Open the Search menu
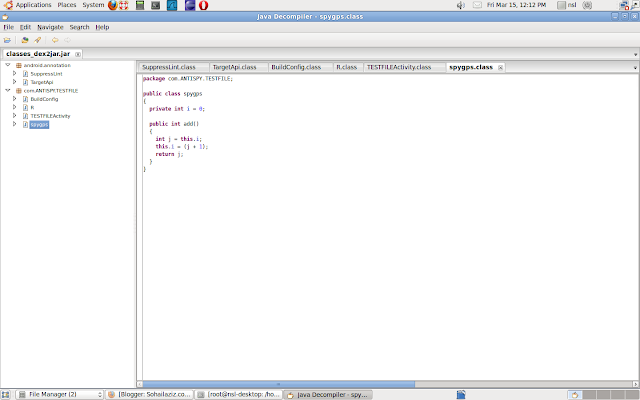 79,27
